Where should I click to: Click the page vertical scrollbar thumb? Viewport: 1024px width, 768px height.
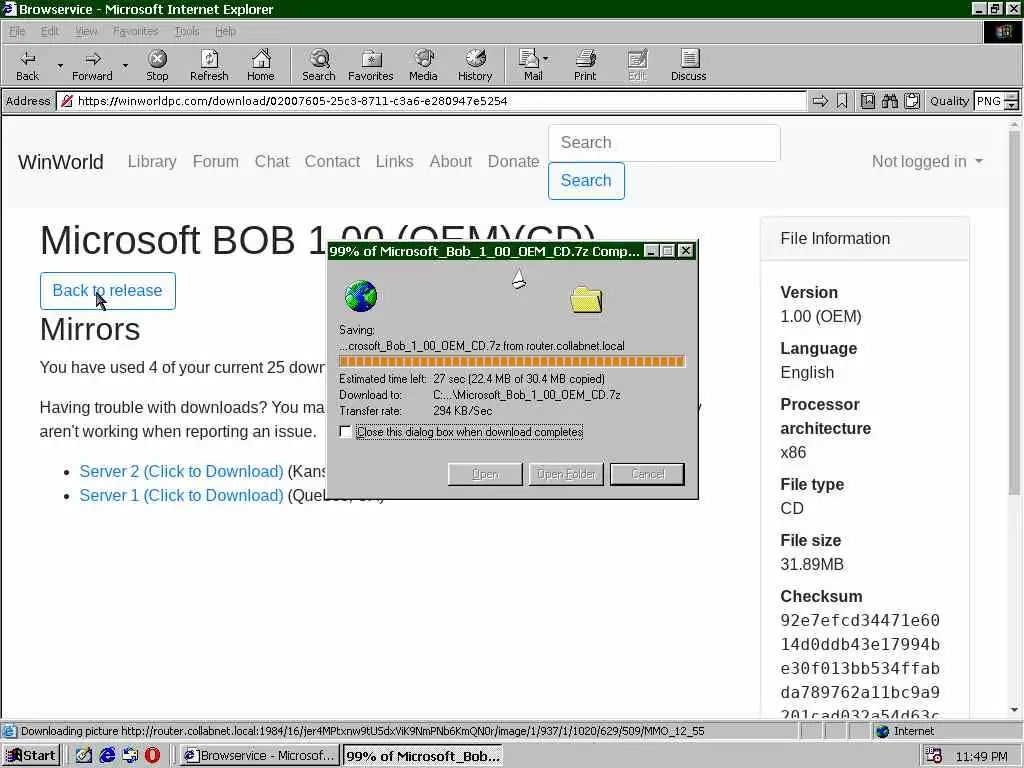coord(1014,313)
